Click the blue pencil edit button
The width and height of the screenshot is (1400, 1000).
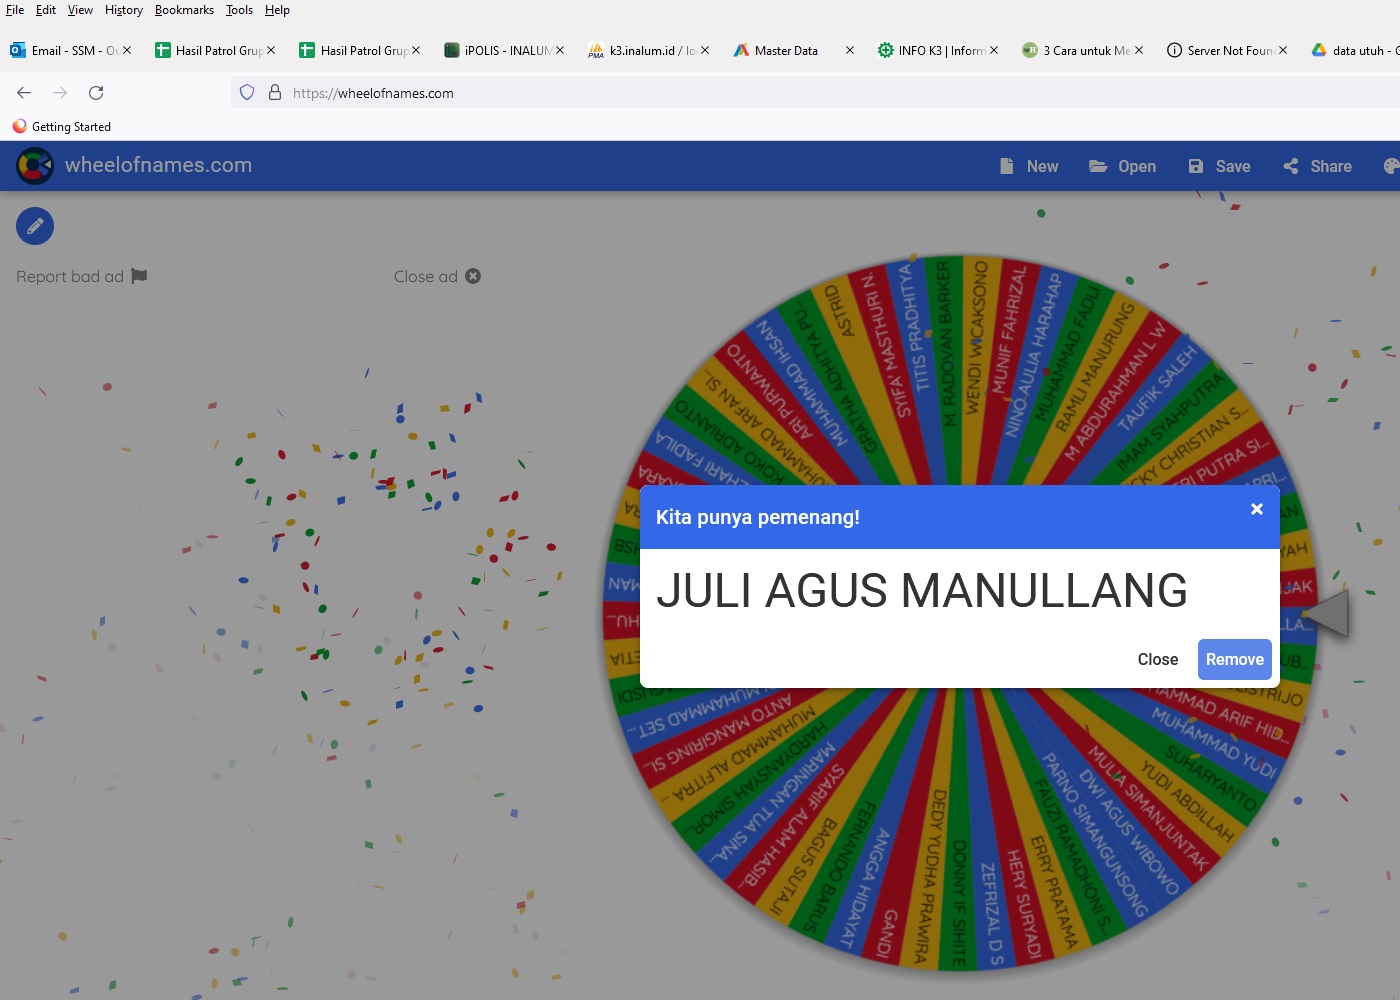click(35, 226)
